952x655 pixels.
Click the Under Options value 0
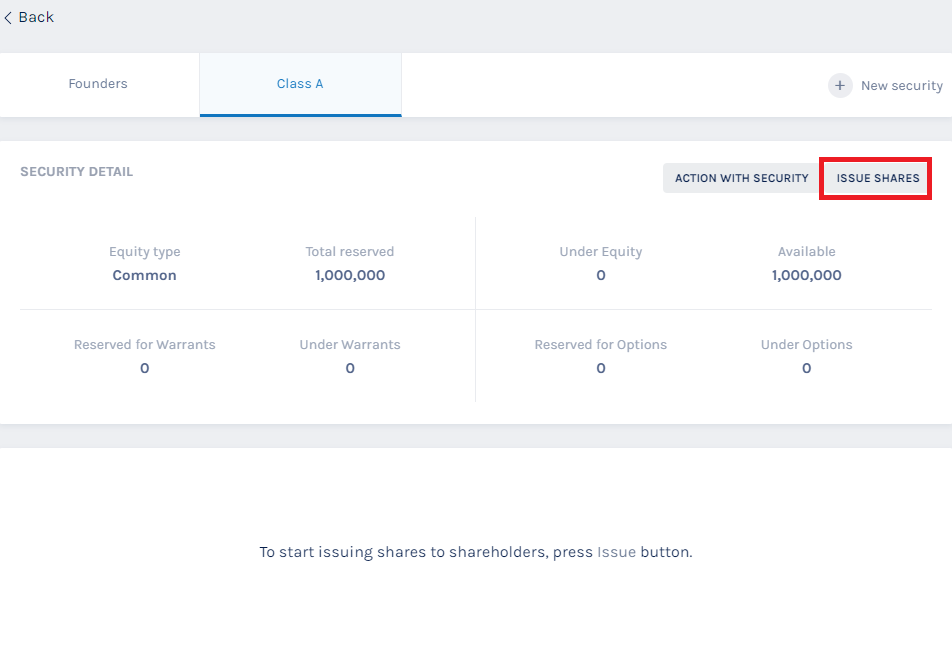click(x=806, y=368)
